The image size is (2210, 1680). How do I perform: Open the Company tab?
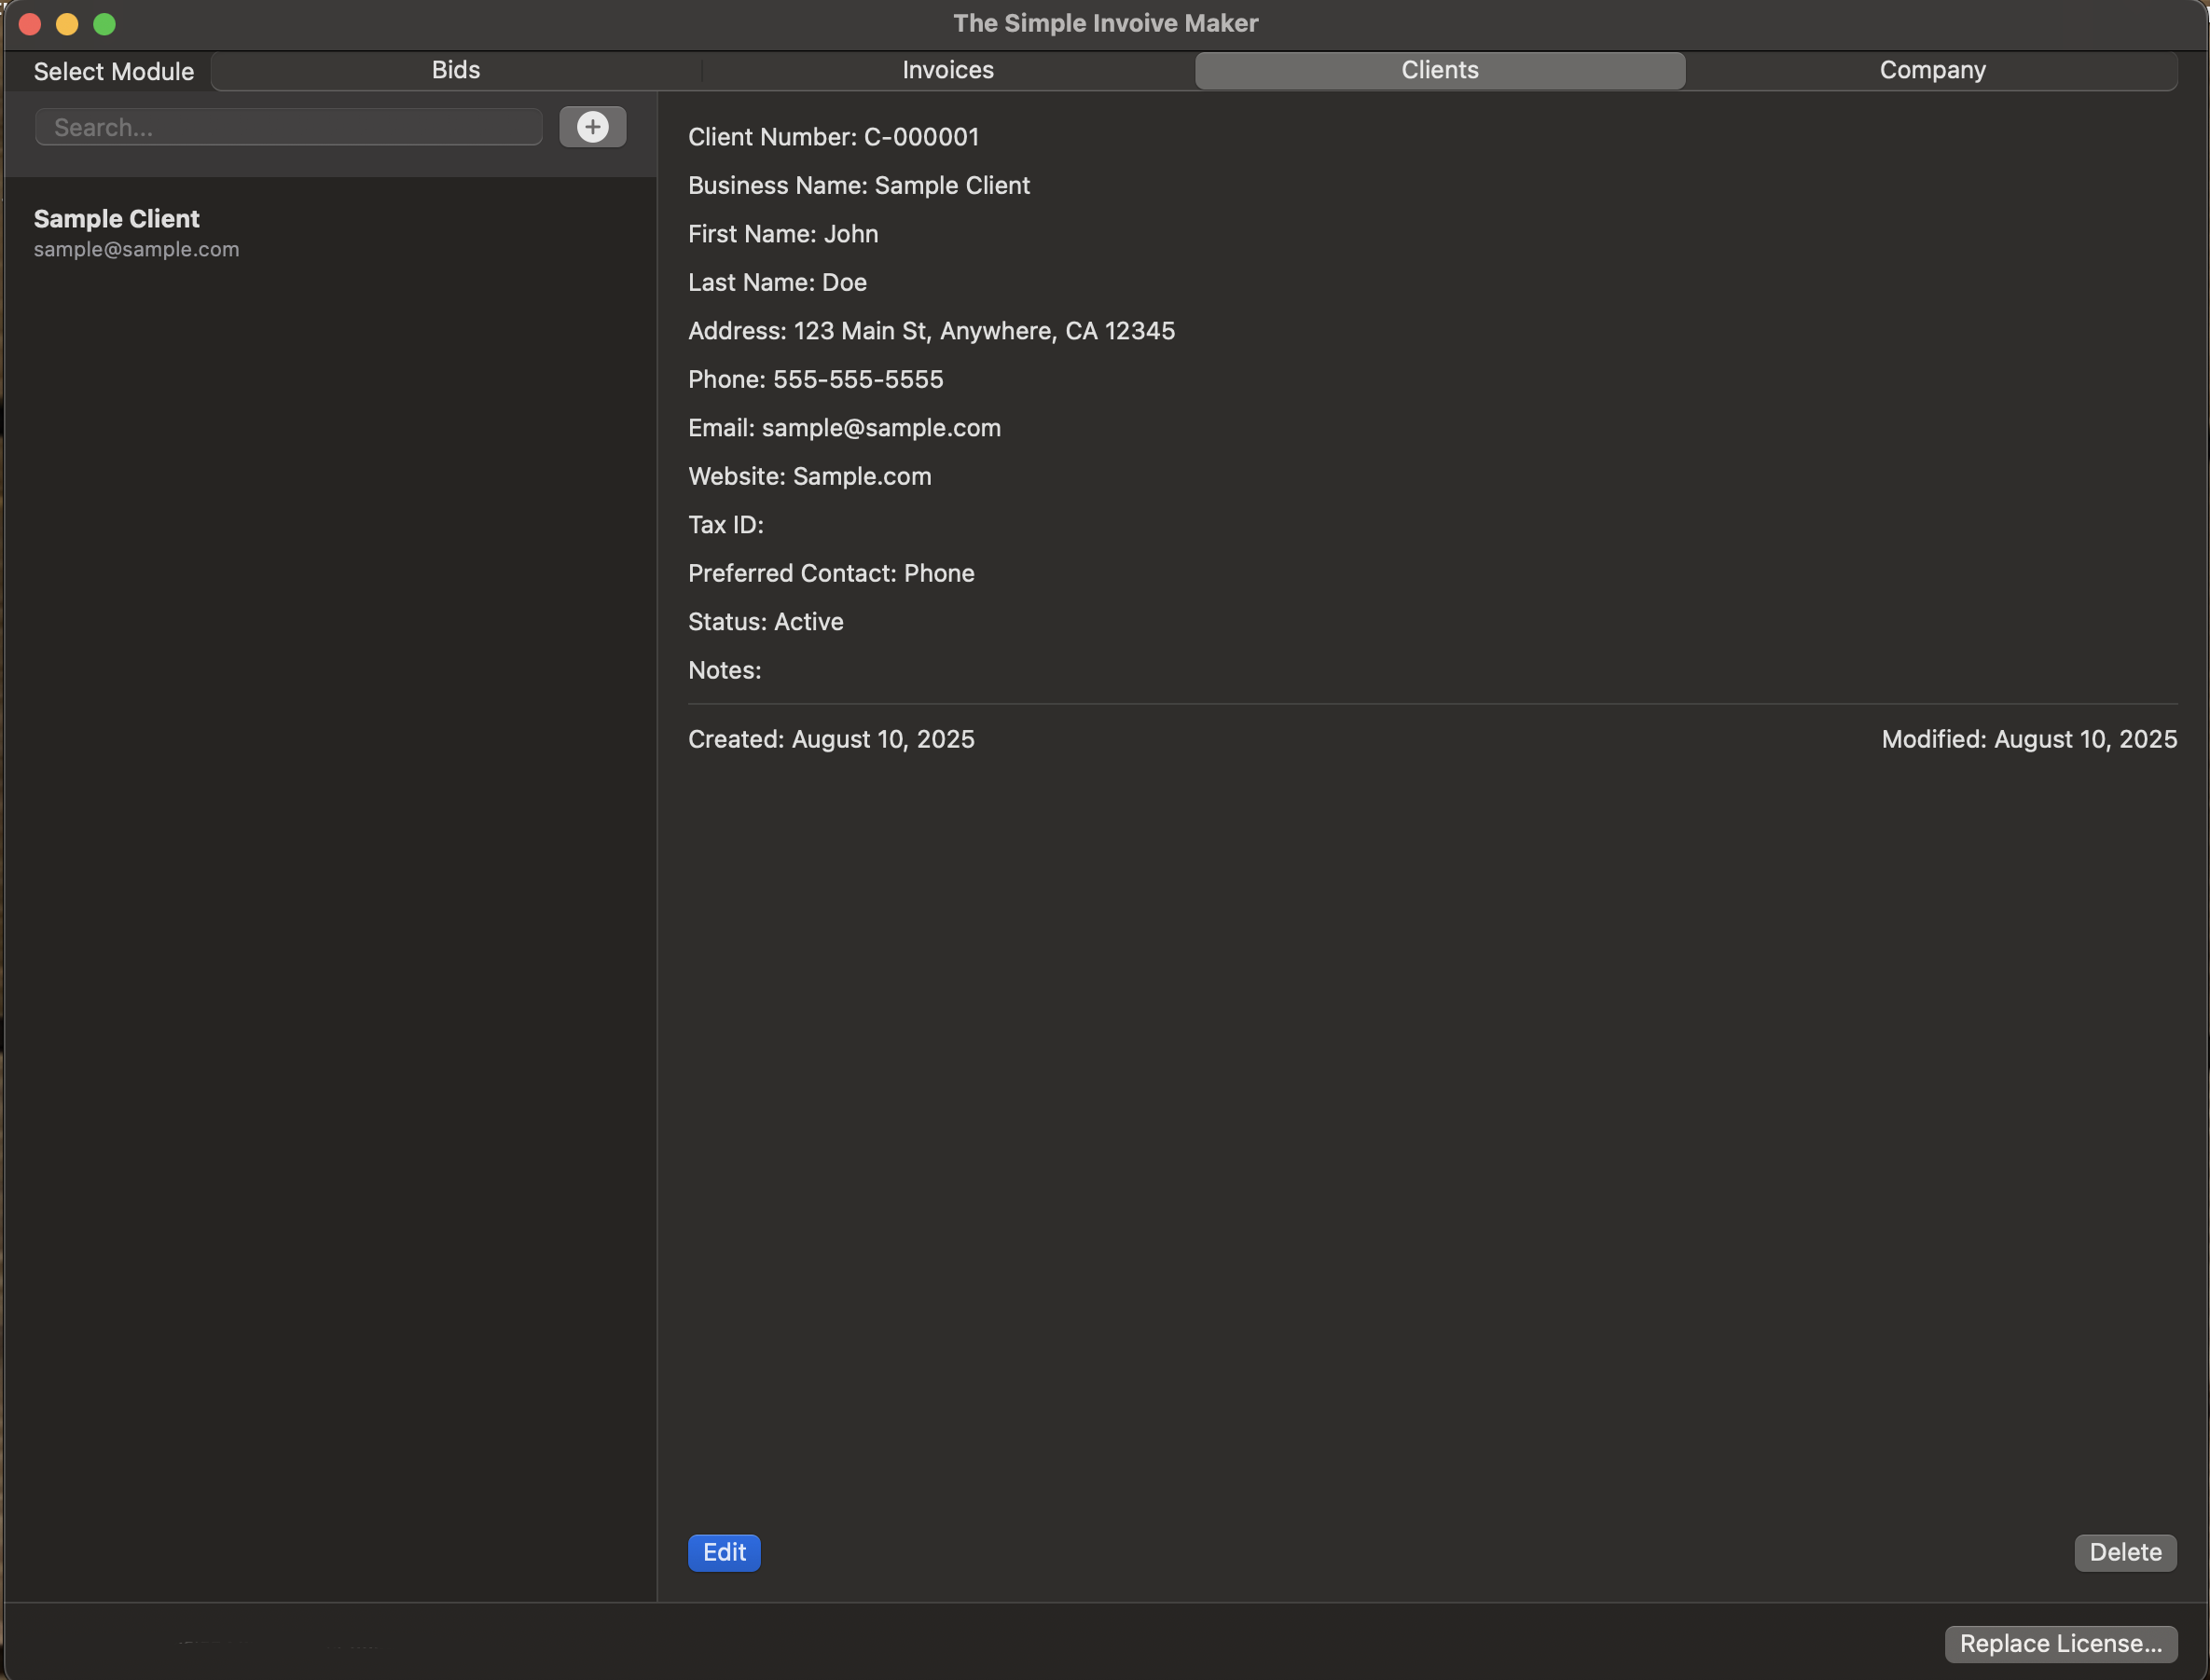(1931, 70)
